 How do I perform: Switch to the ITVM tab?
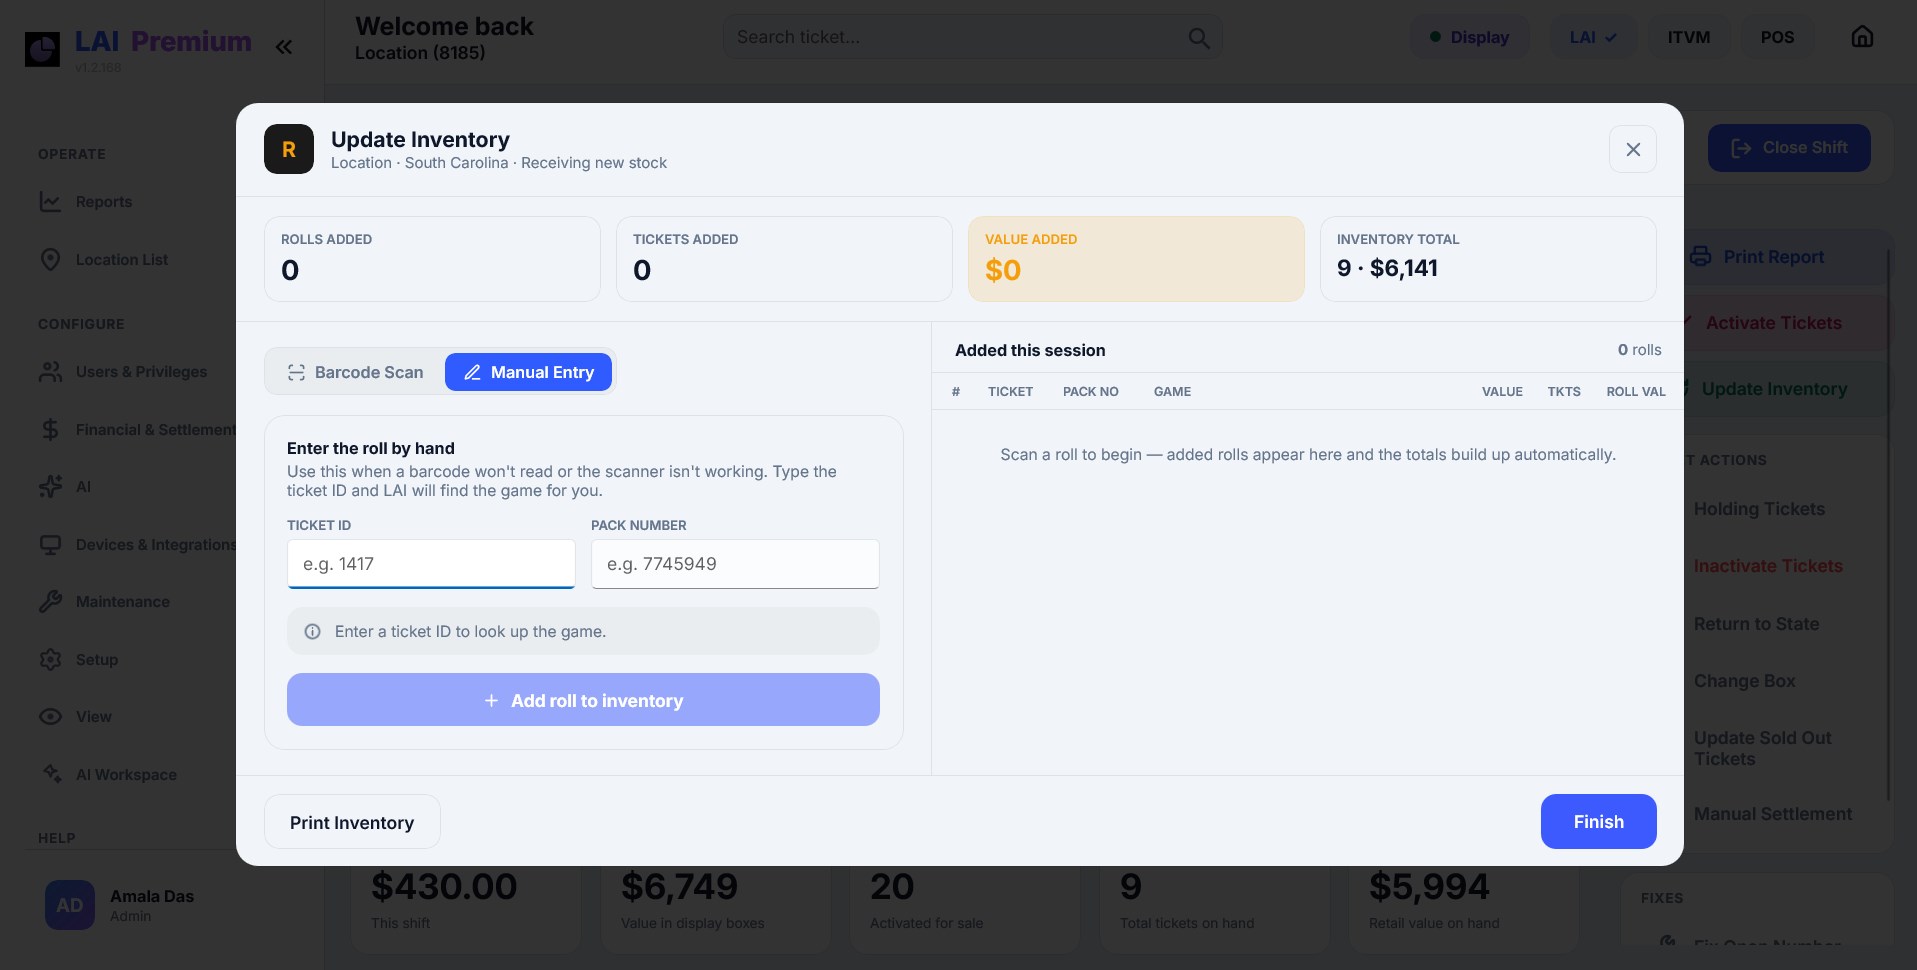click(x=1689, y=37)
